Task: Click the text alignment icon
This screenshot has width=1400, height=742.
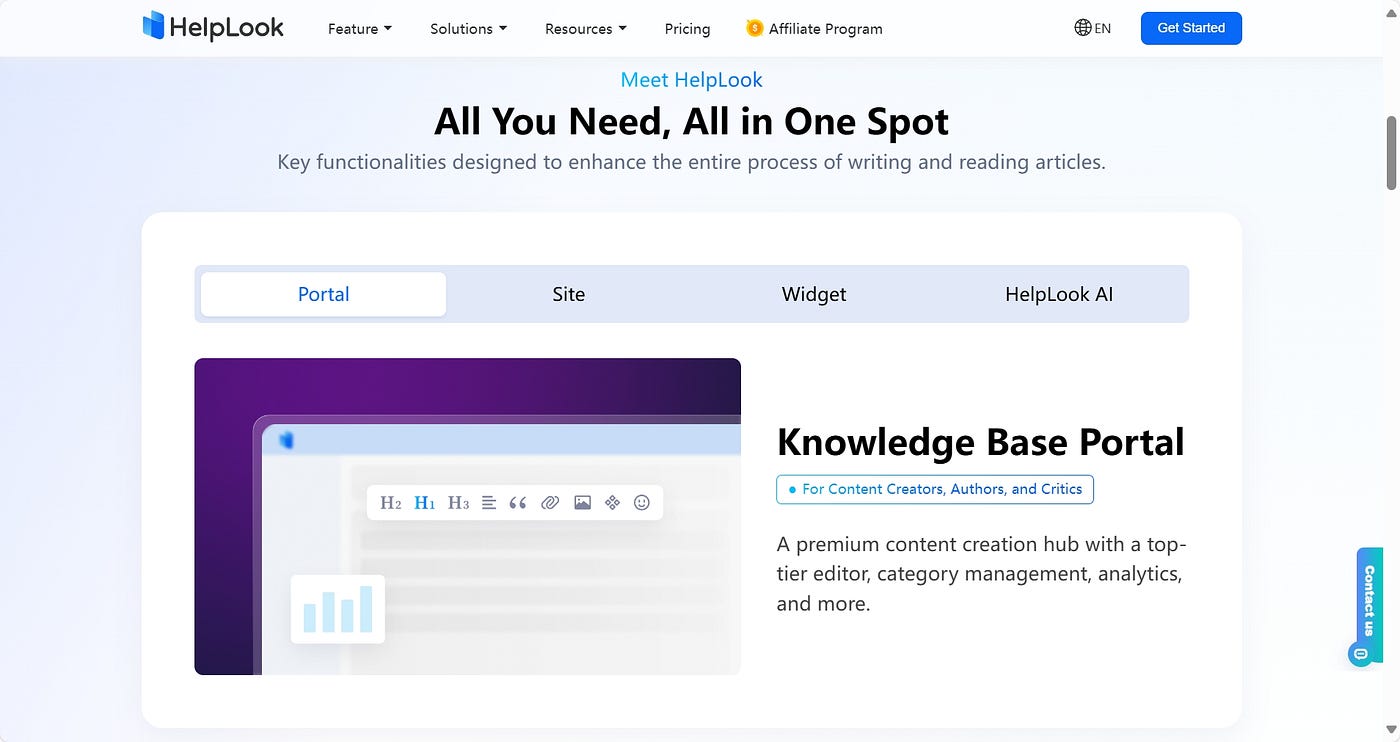Action: coord(489,503)
